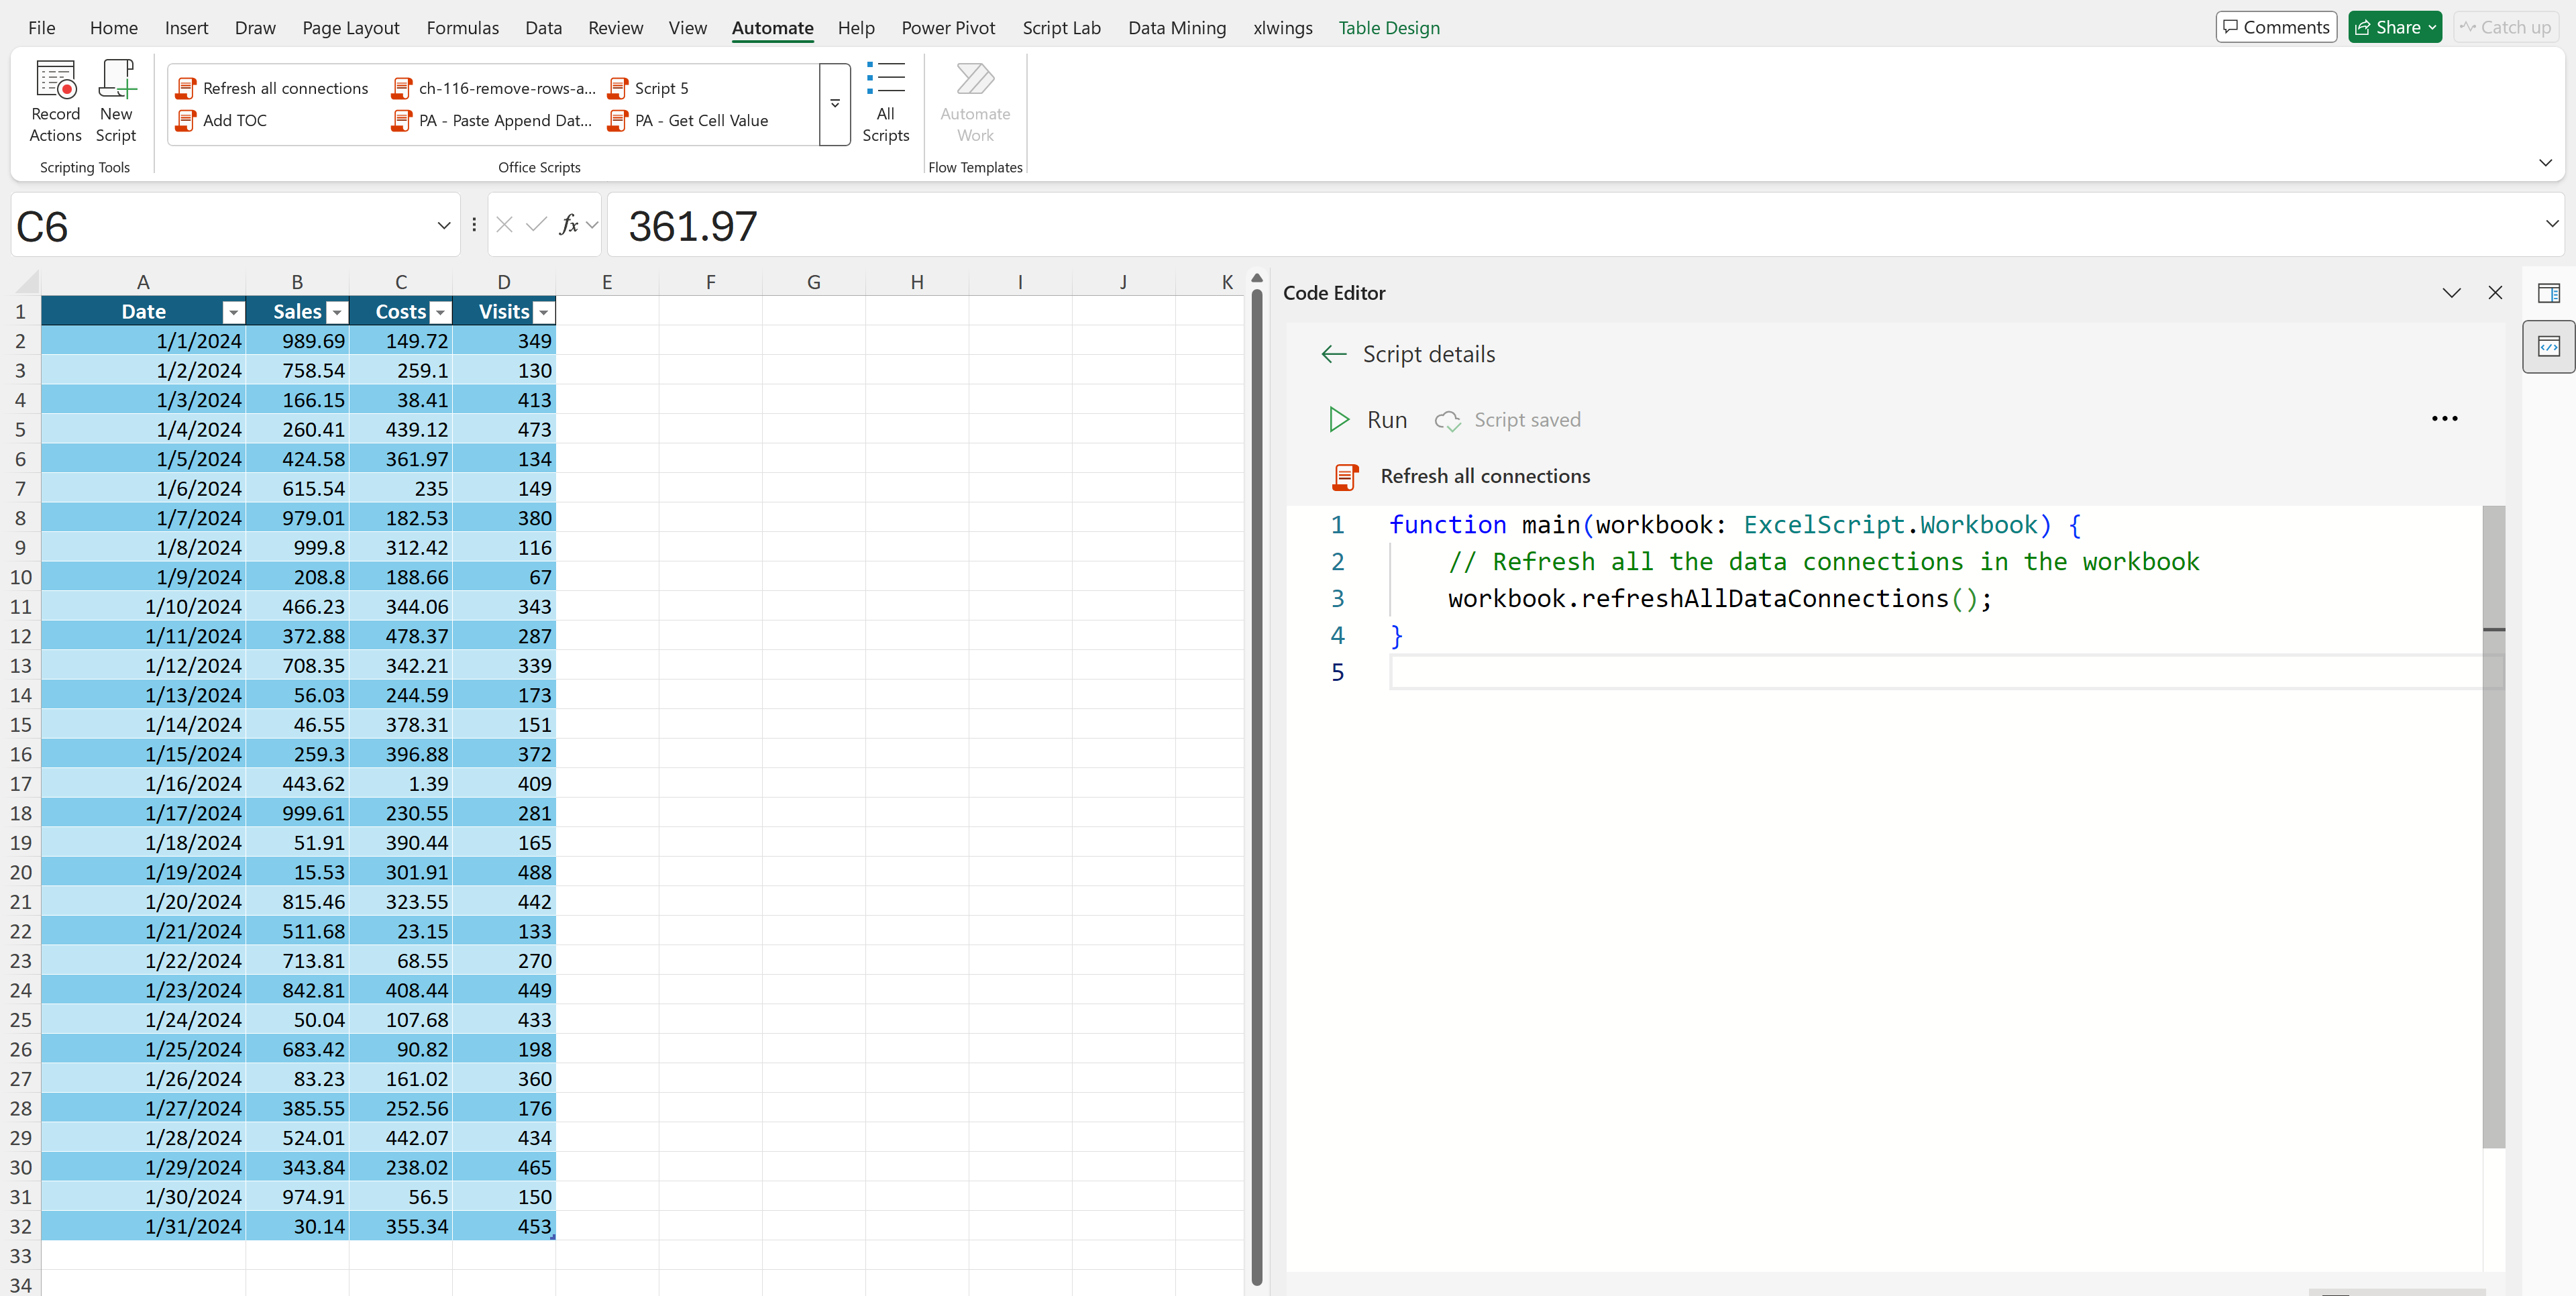This screenshot has height=1296, width=2576.
Task: Expand the Office Scripts gallery
Action: pos(834,104)
